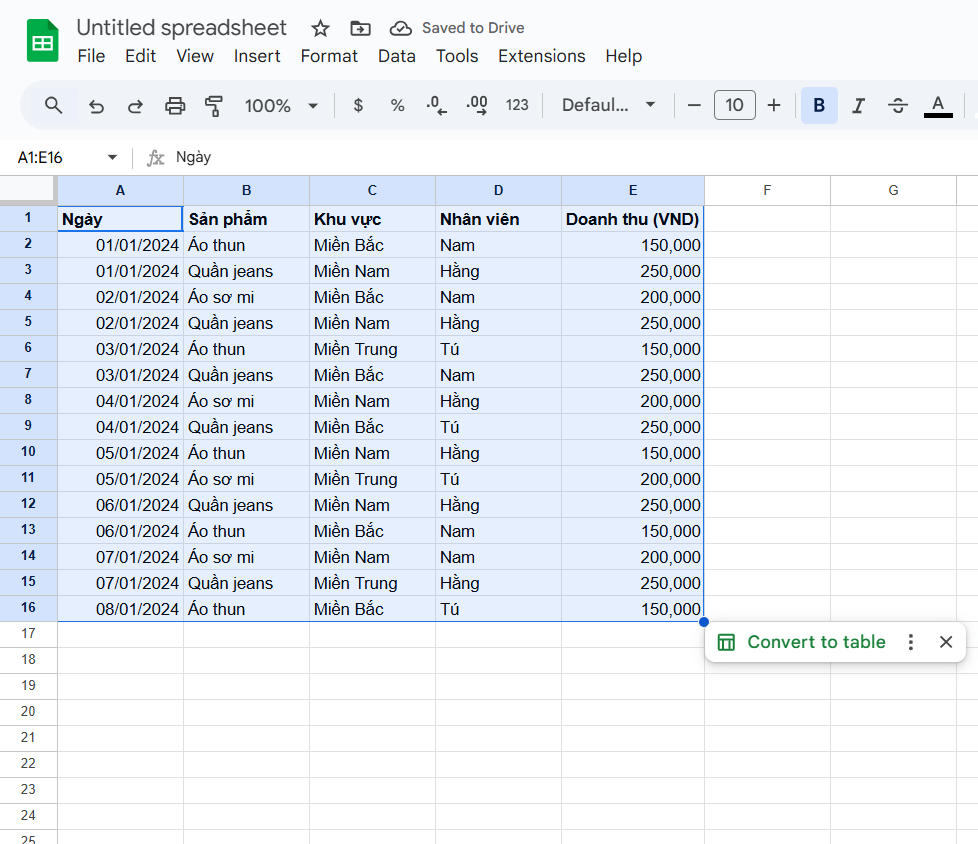The image size is (978, 844).
Task: Click the move to folder icon
Action: [x=360, y=28]
